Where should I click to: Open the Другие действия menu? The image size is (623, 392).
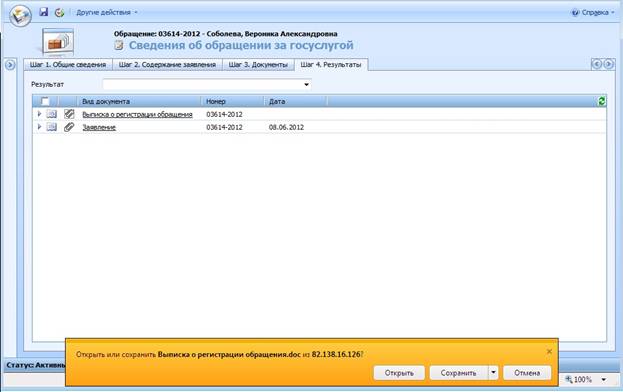point(106,12)
